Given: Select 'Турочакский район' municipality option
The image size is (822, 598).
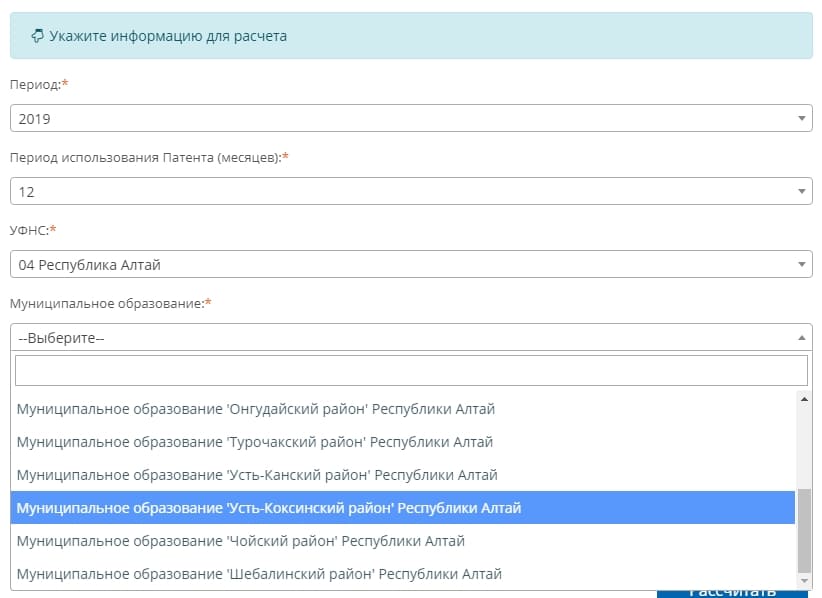Looking at the screenshot, I should pyautogui.click(x=403, y=442).
